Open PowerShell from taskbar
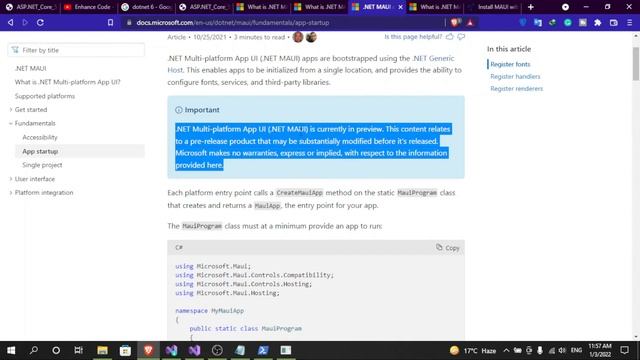The width and height of the screenshot is (640, 360). tap(263, 350)
